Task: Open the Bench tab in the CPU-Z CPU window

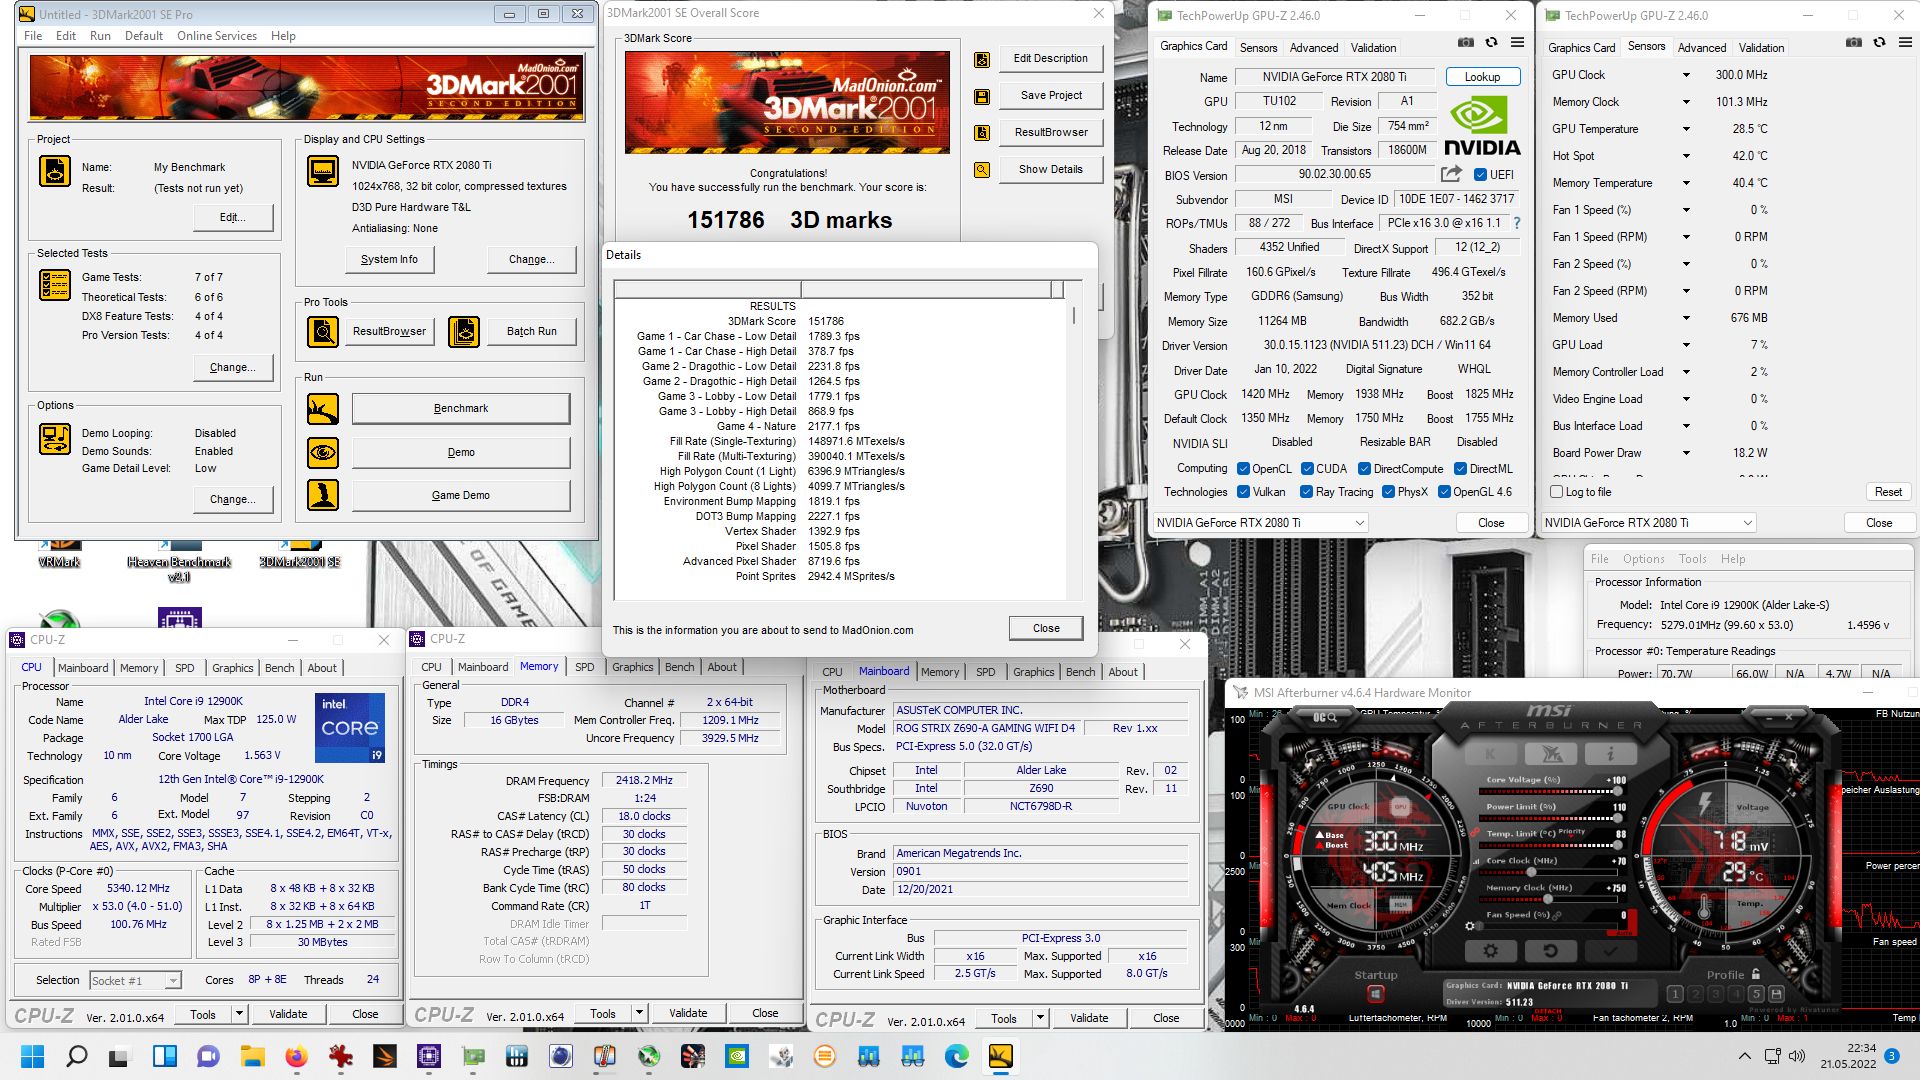Action: pyautogui.click(x=280, y=668)
